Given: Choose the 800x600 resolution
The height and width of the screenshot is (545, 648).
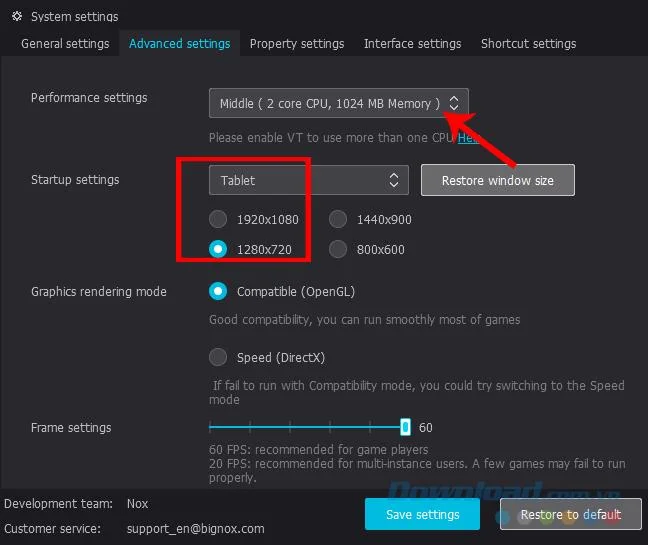Looking at the screenshot, I should click(338, 249).
